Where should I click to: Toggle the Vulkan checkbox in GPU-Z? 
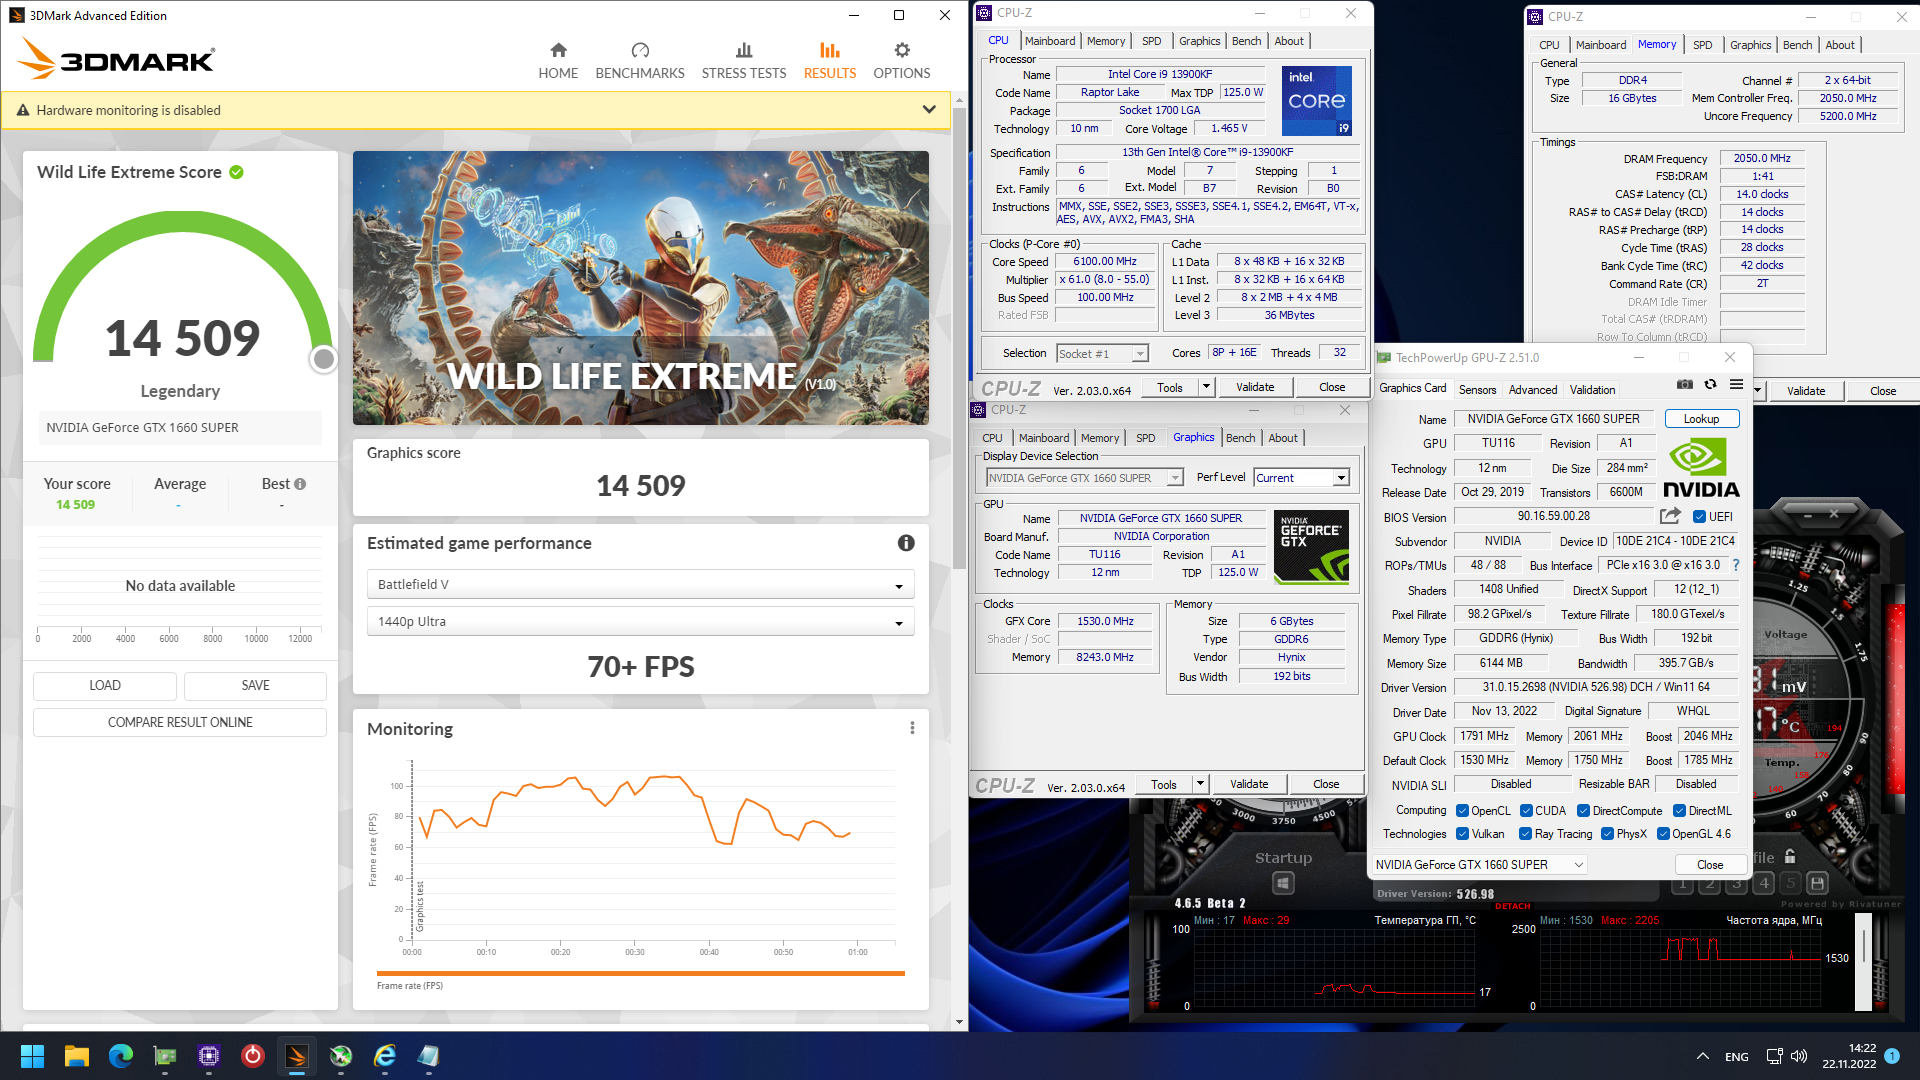click(1462, 834)
